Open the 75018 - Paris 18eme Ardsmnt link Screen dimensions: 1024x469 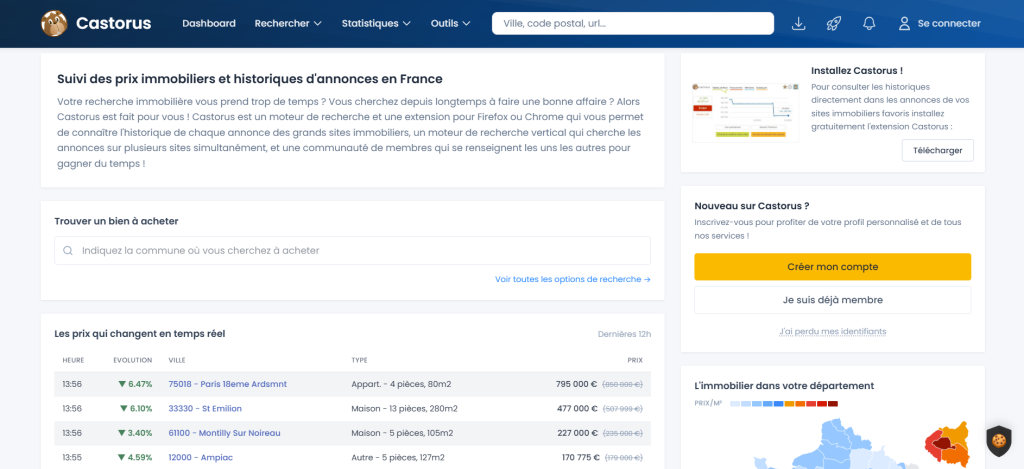(x=227, y=384)
